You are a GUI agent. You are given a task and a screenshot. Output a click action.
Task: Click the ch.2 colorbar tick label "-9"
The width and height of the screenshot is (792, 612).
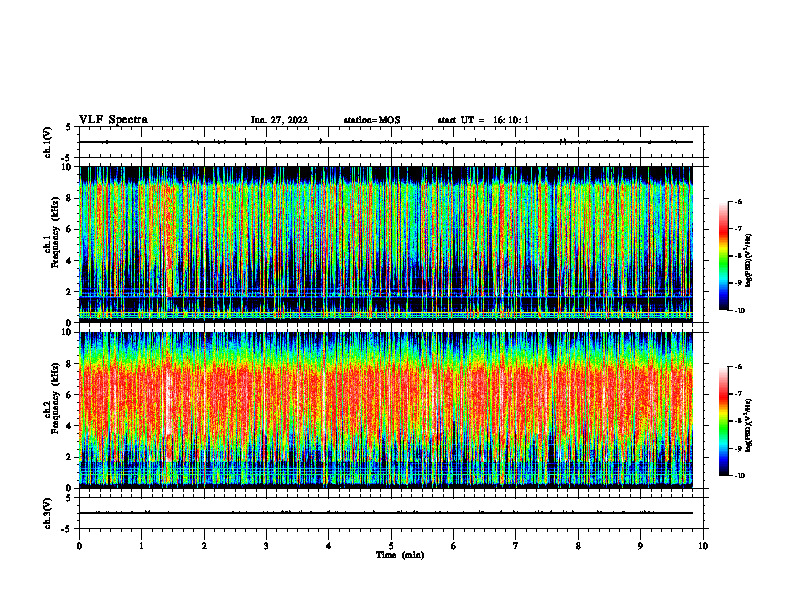pos(738,448)
